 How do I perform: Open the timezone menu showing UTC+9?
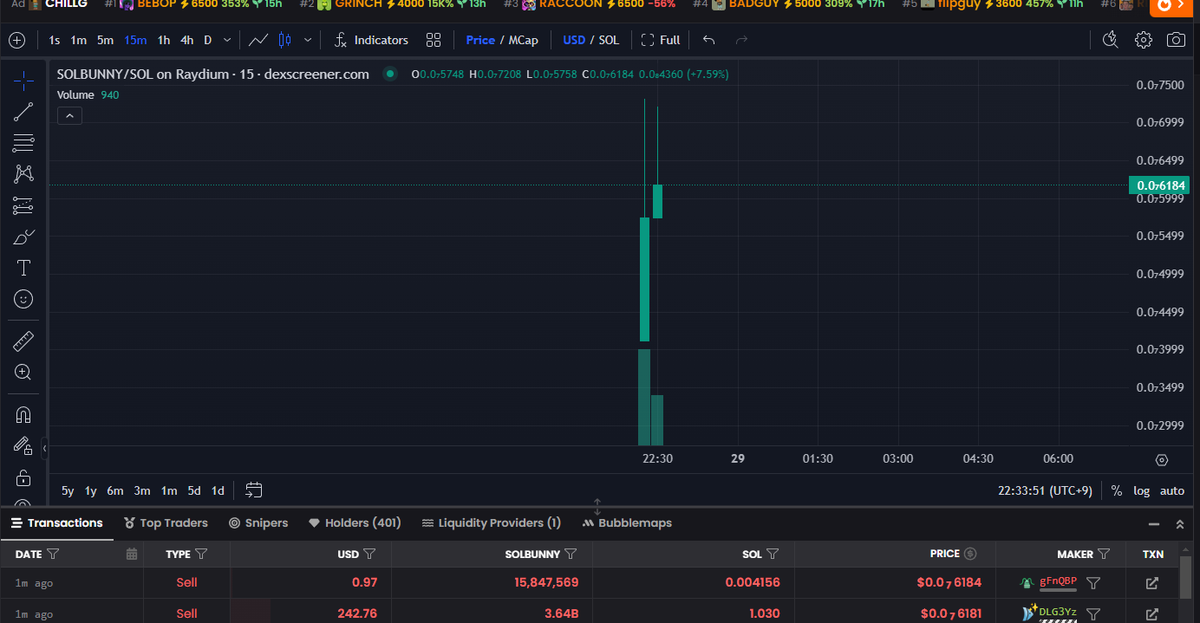1047,491
